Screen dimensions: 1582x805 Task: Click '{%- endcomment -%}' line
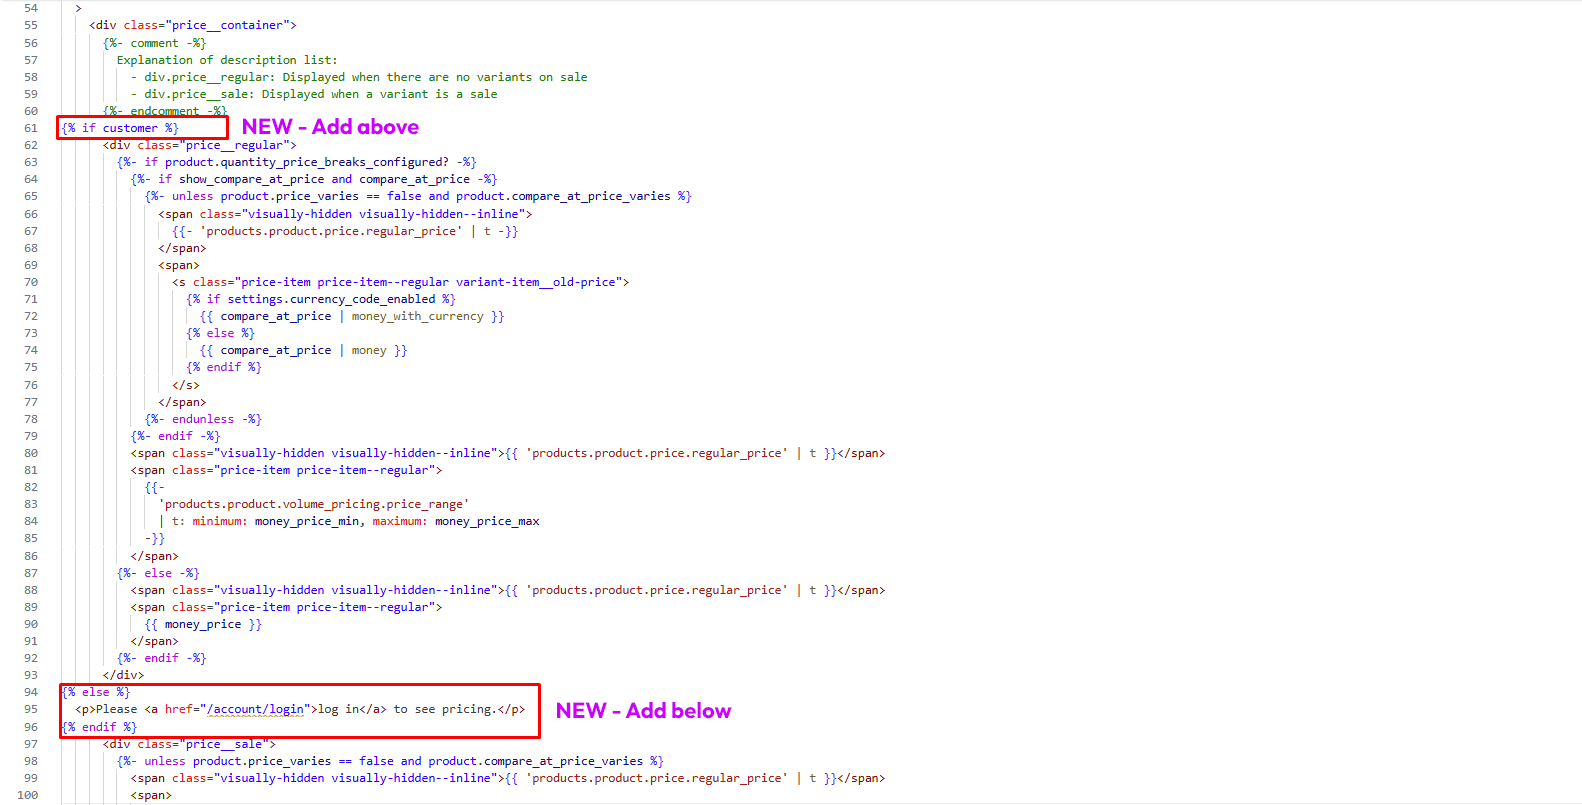[165, 111]
